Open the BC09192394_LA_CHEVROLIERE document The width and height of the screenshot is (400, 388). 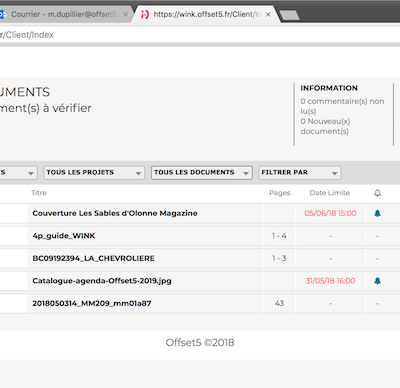(94, 258)
